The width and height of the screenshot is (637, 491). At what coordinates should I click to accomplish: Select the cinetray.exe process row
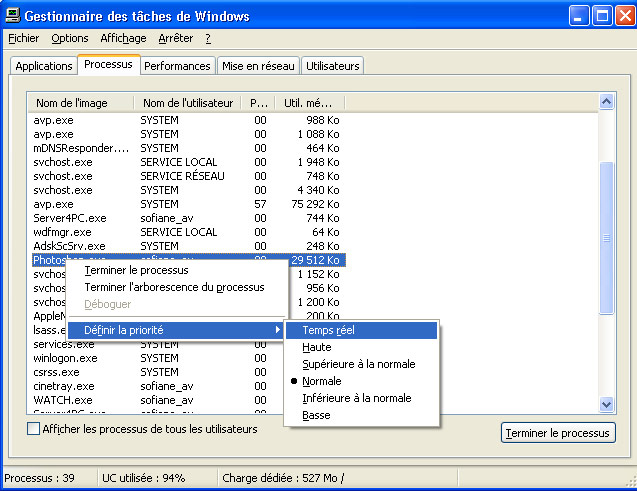coord(157,386)
